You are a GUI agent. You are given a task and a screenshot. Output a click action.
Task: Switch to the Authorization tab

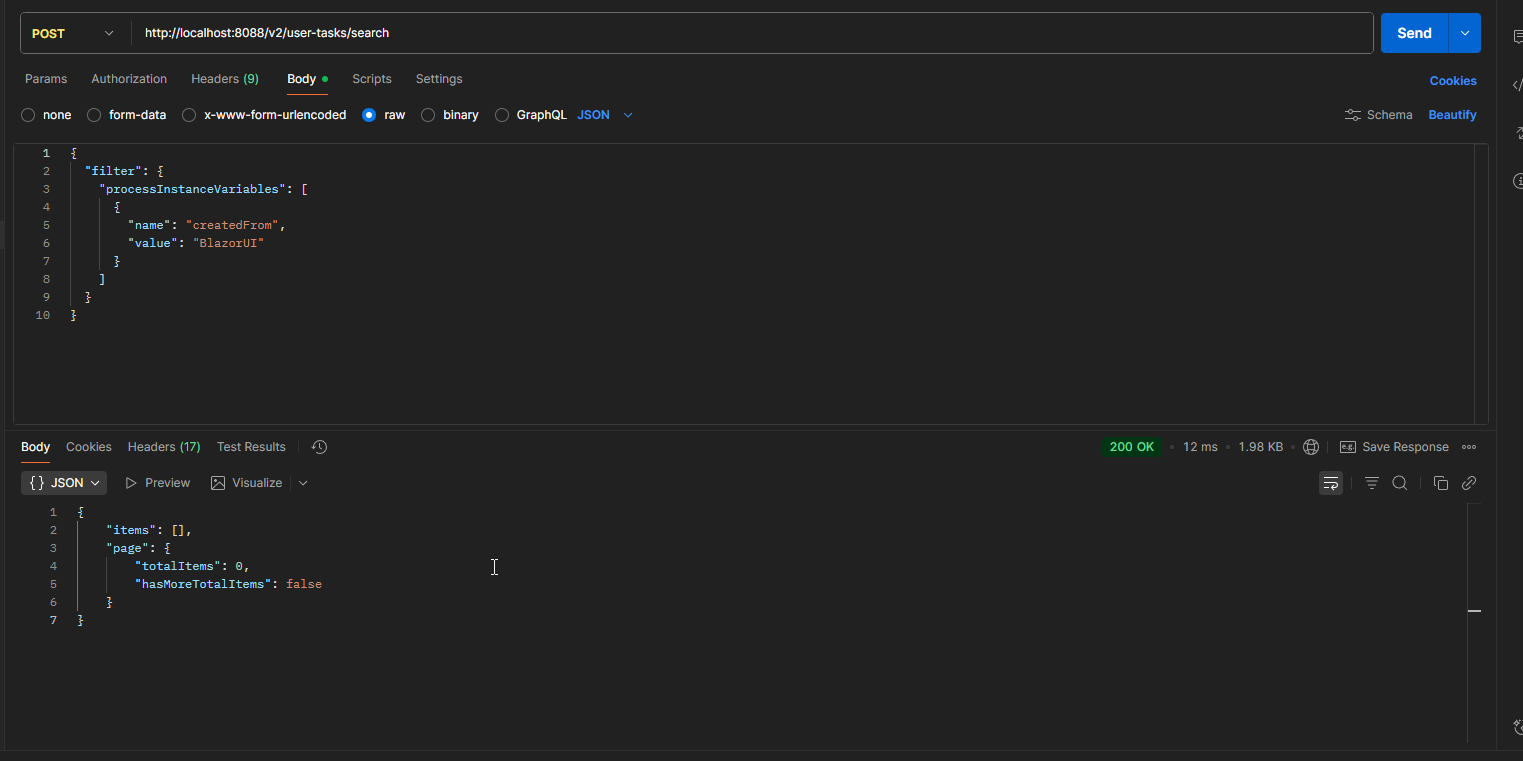pyautogui.click(x=129, y=79)
